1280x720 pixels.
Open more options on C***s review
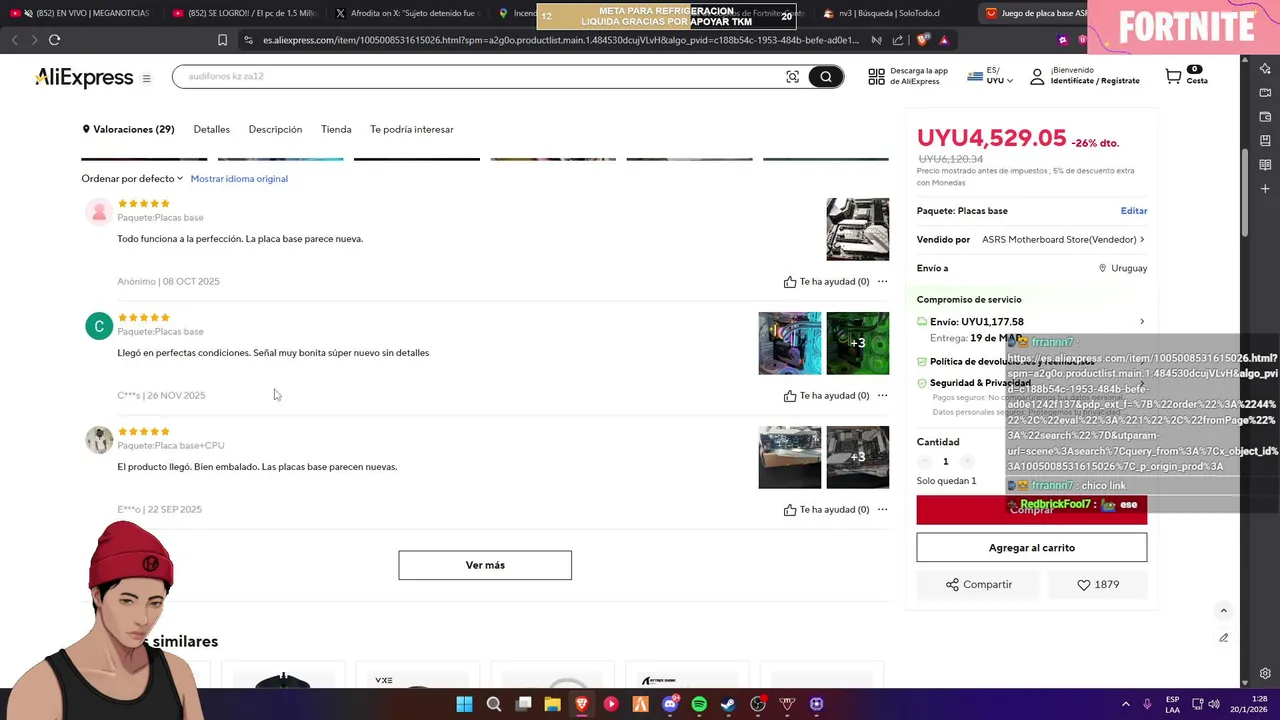point(882,395)
